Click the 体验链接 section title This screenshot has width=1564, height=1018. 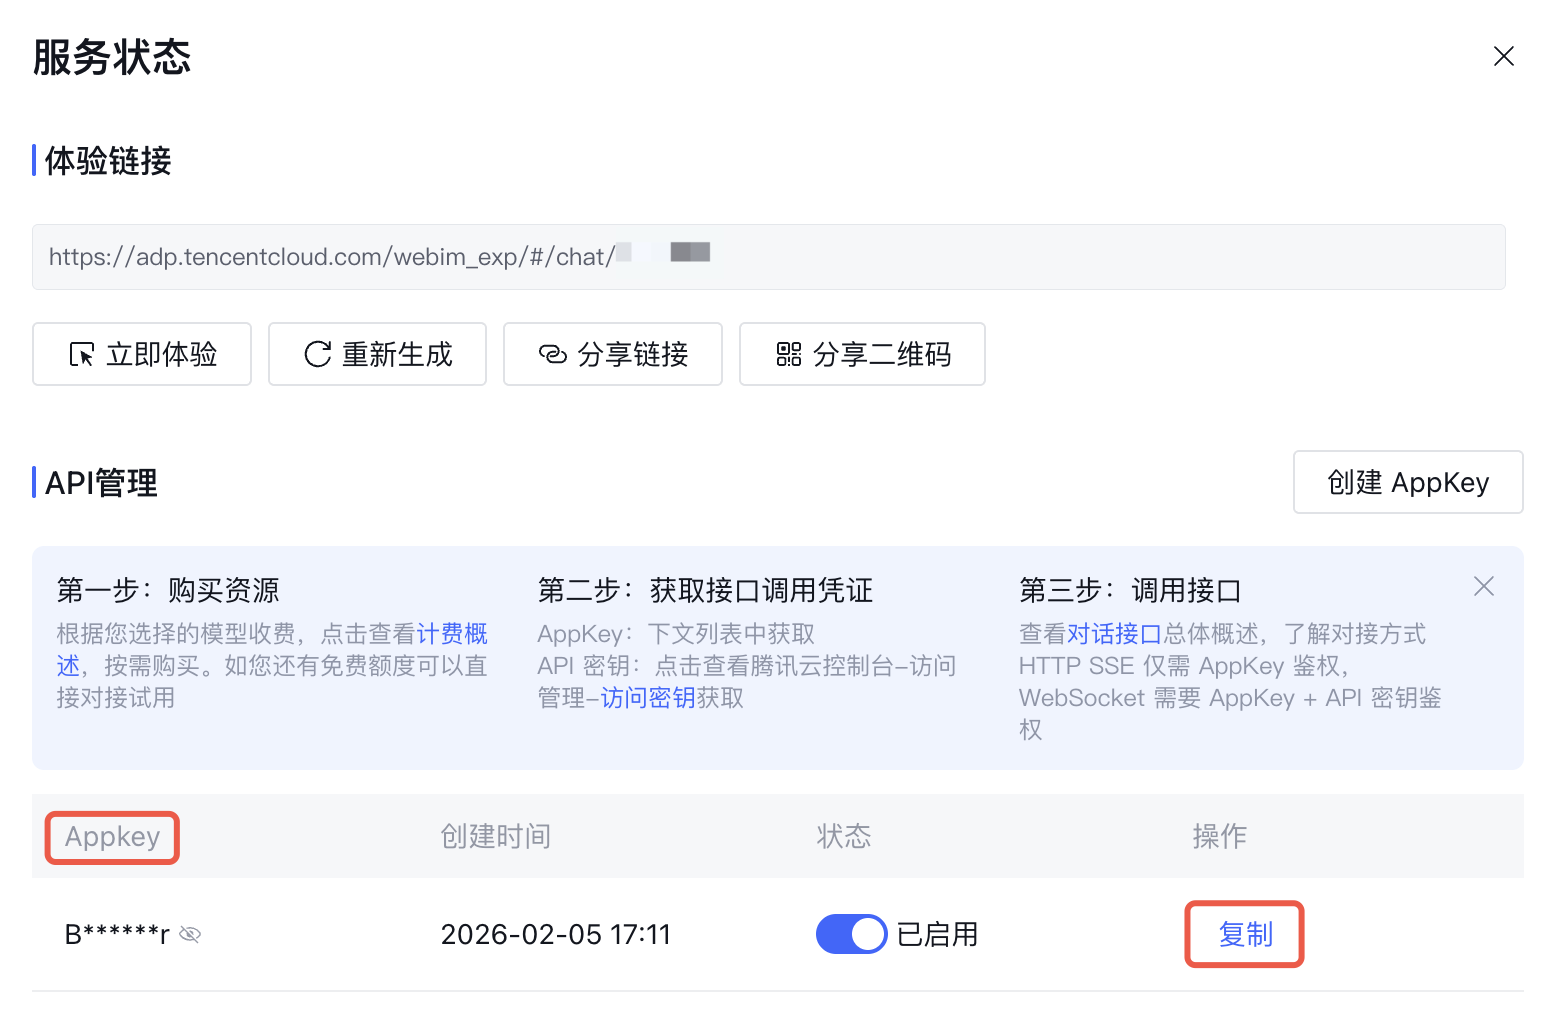(x=108, y=161)
